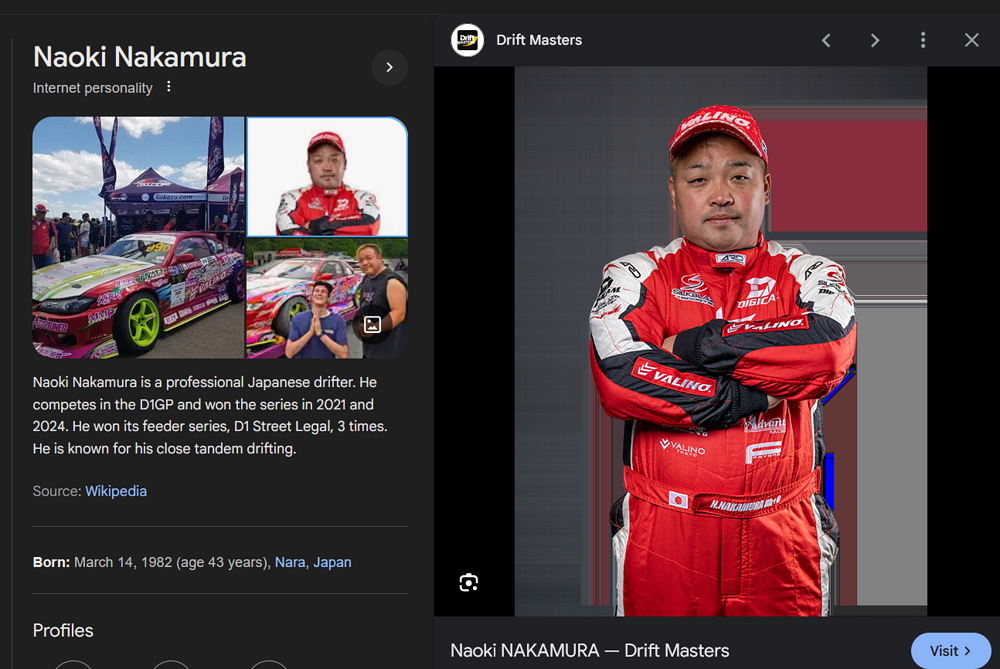This screenshot has height=669, width=1000.
Task: Click the Naoki Nakamura heading
Action: [x=139, y=57]
